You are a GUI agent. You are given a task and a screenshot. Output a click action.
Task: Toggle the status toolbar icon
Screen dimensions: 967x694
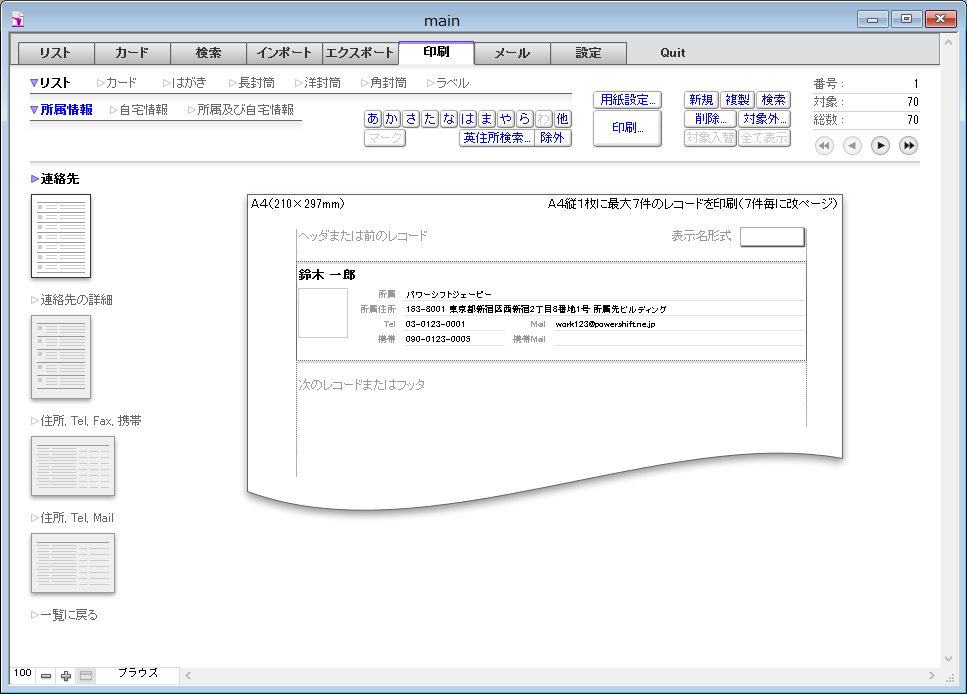pyautogui.click(x=86, y=676)
